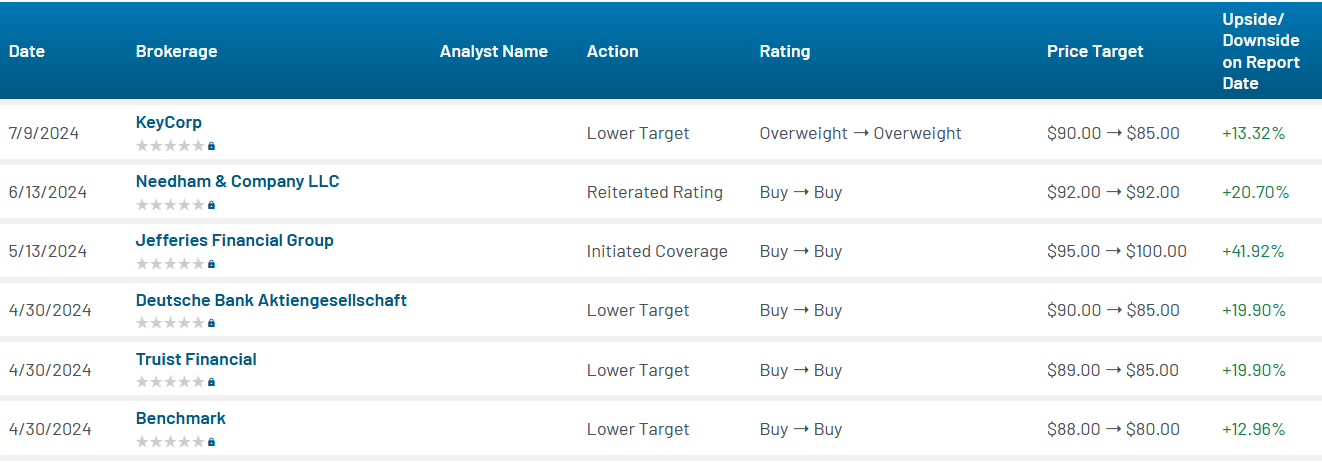1322x463 pixels.
Task: Click the lock icon under Needham & Company LLC
Action: (211, 205)
